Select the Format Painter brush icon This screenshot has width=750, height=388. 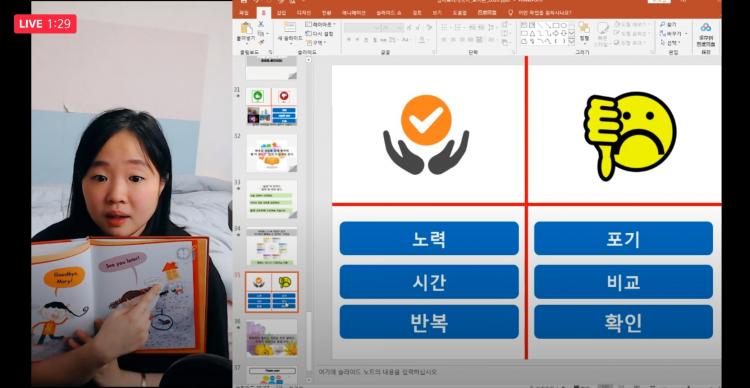click(x=261, y=42)
